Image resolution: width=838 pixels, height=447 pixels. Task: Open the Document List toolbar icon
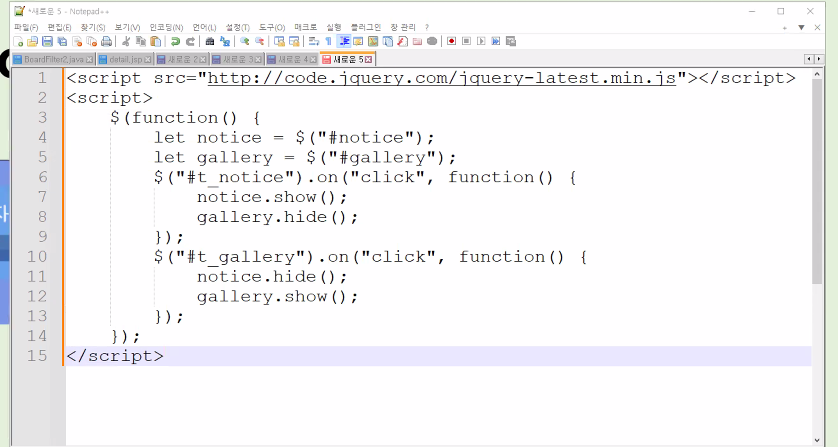coord(388,41)
